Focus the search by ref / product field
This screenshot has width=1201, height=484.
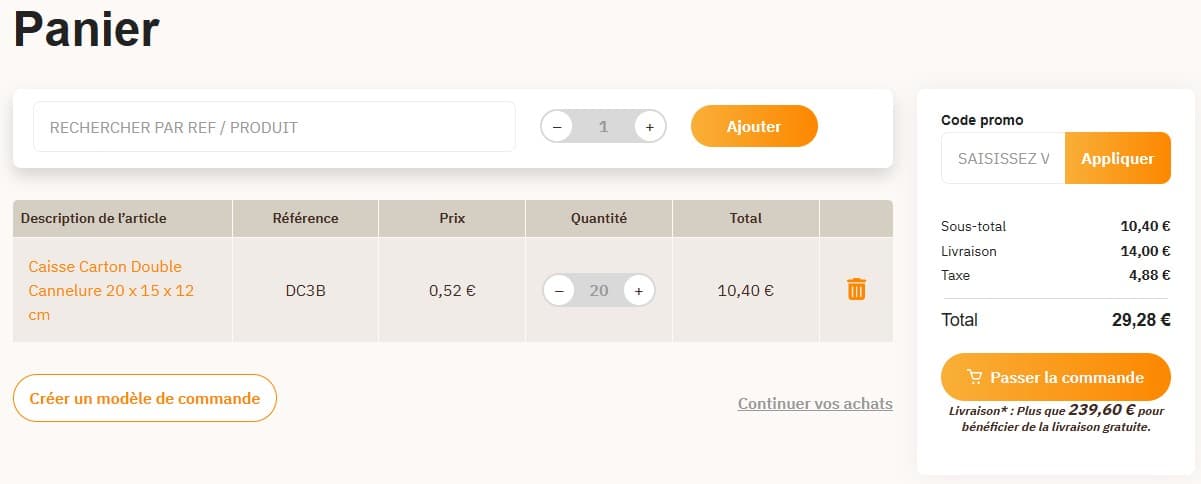274,127
